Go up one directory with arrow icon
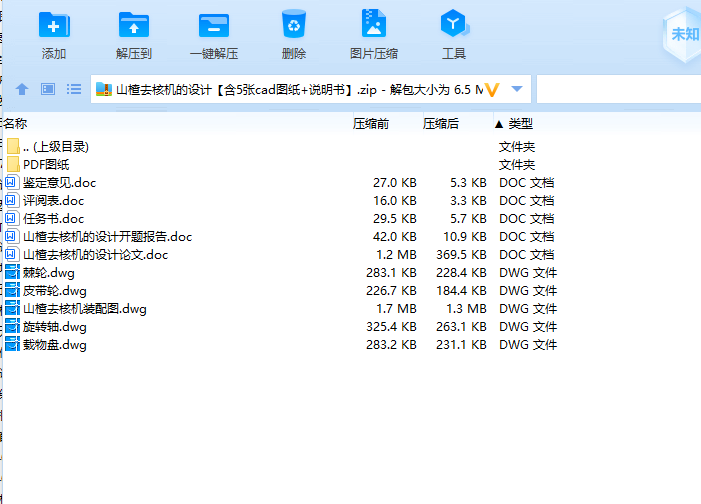 (22, 89)
